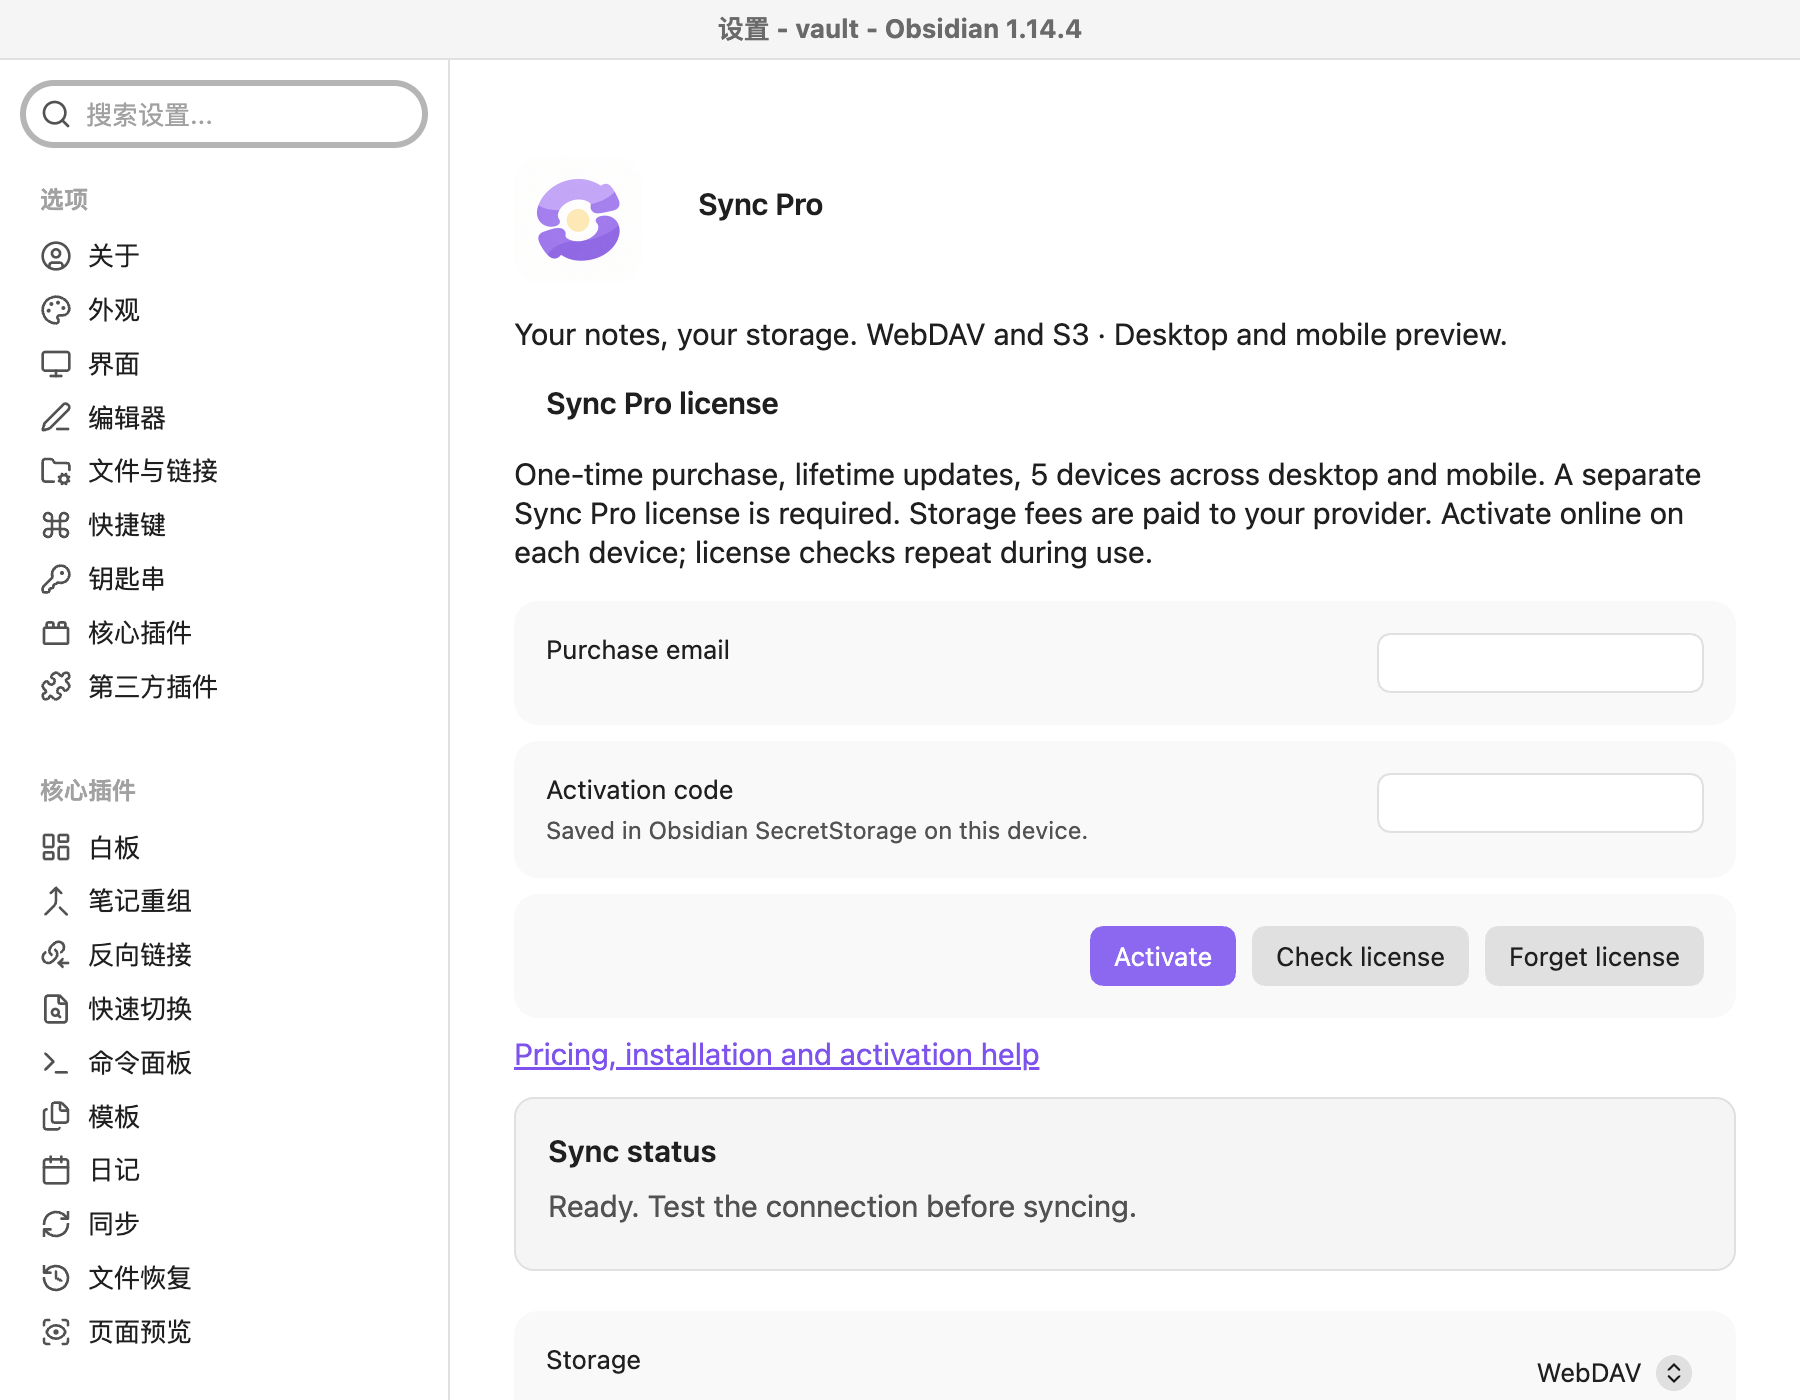Focus the Purchase email input field
The image size is (1800, 1400).
click(1540, 663)
